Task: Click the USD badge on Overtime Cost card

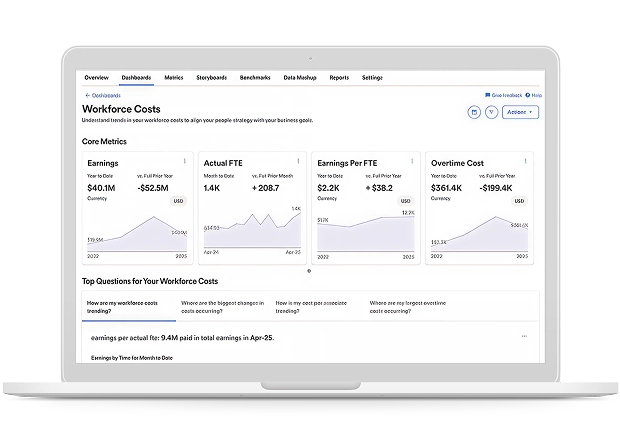Action: point(519,201)
